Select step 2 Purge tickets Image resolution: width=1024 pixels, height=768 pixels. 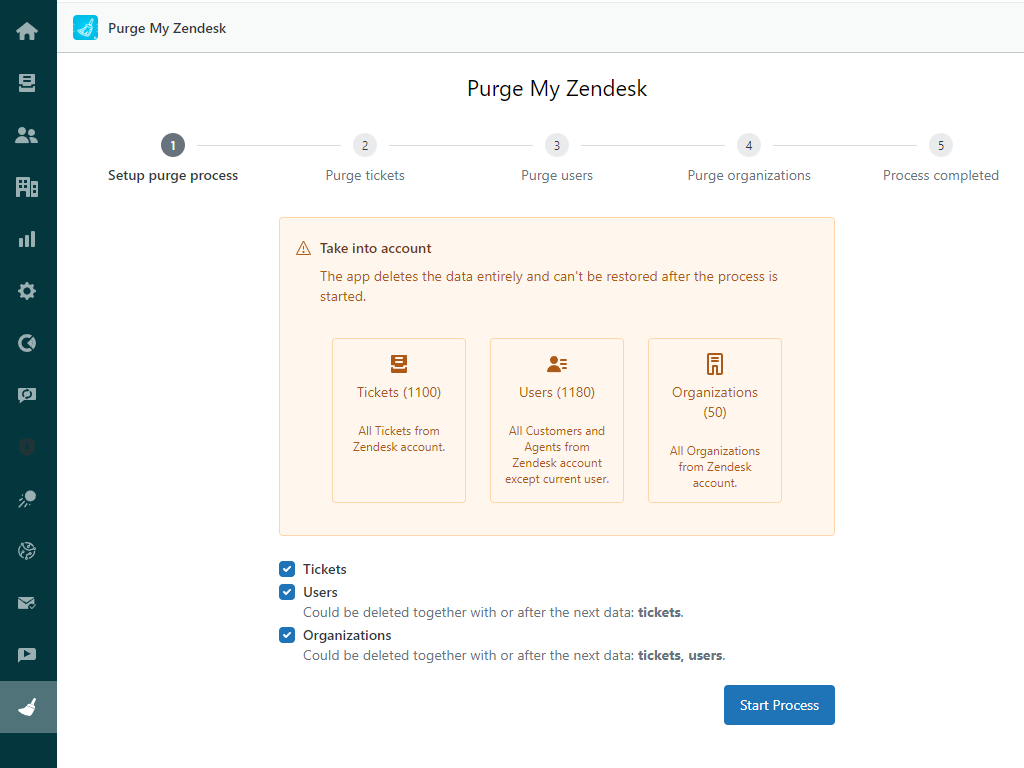tap(365, 145)
